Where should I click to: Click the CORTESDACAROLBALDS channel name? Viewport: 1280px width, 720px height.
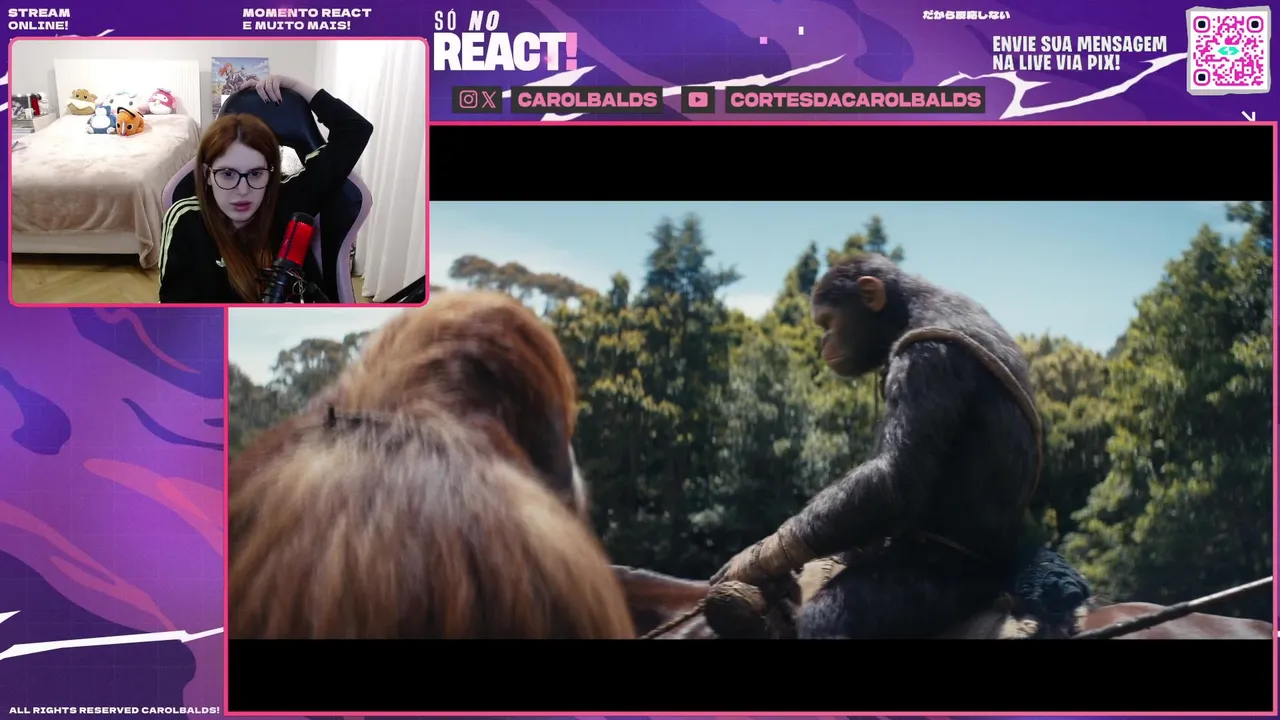click(x=855, y=99)
